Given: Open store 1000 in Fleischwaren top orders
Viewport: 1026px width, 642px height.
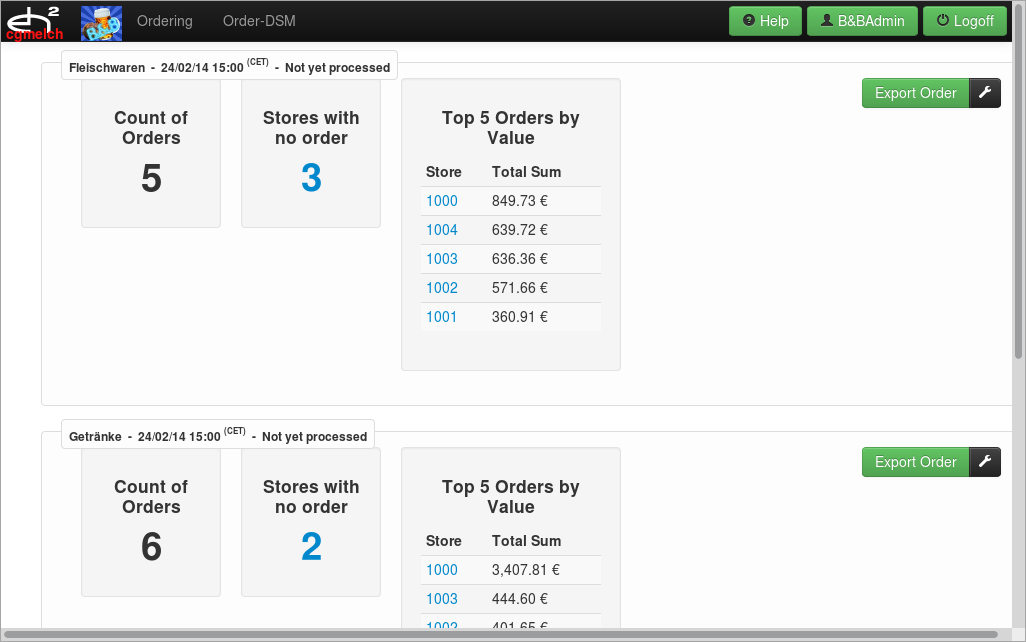Looking at the screenshot, I should [442, 201].
